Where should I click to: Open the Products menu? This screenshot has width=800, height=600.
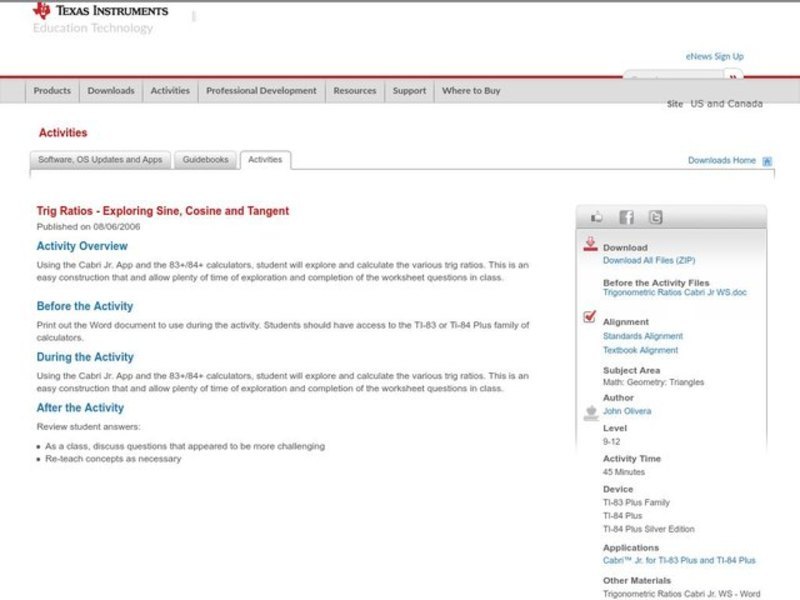click(x=52, y=91)
